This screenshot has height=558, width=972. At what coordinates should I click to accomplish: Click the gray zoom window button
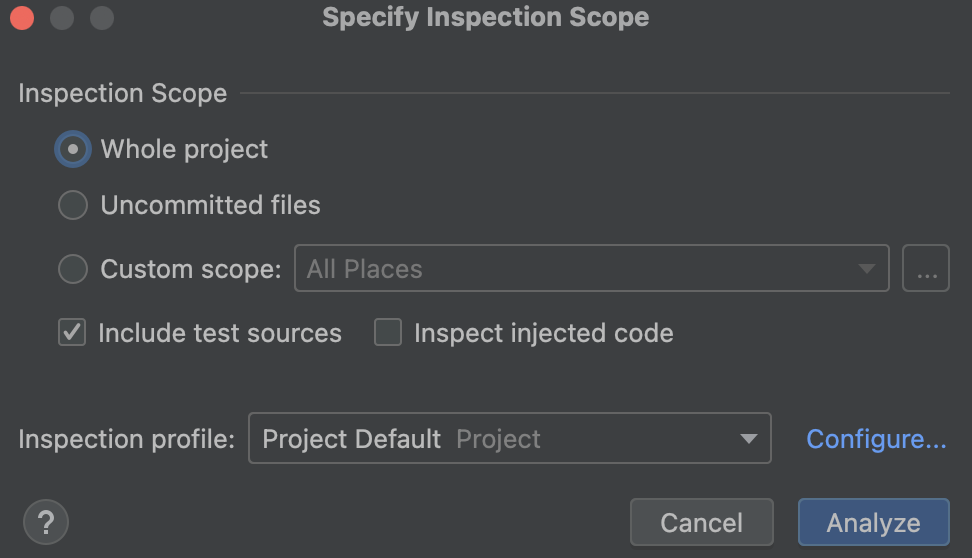coord(102,18)
